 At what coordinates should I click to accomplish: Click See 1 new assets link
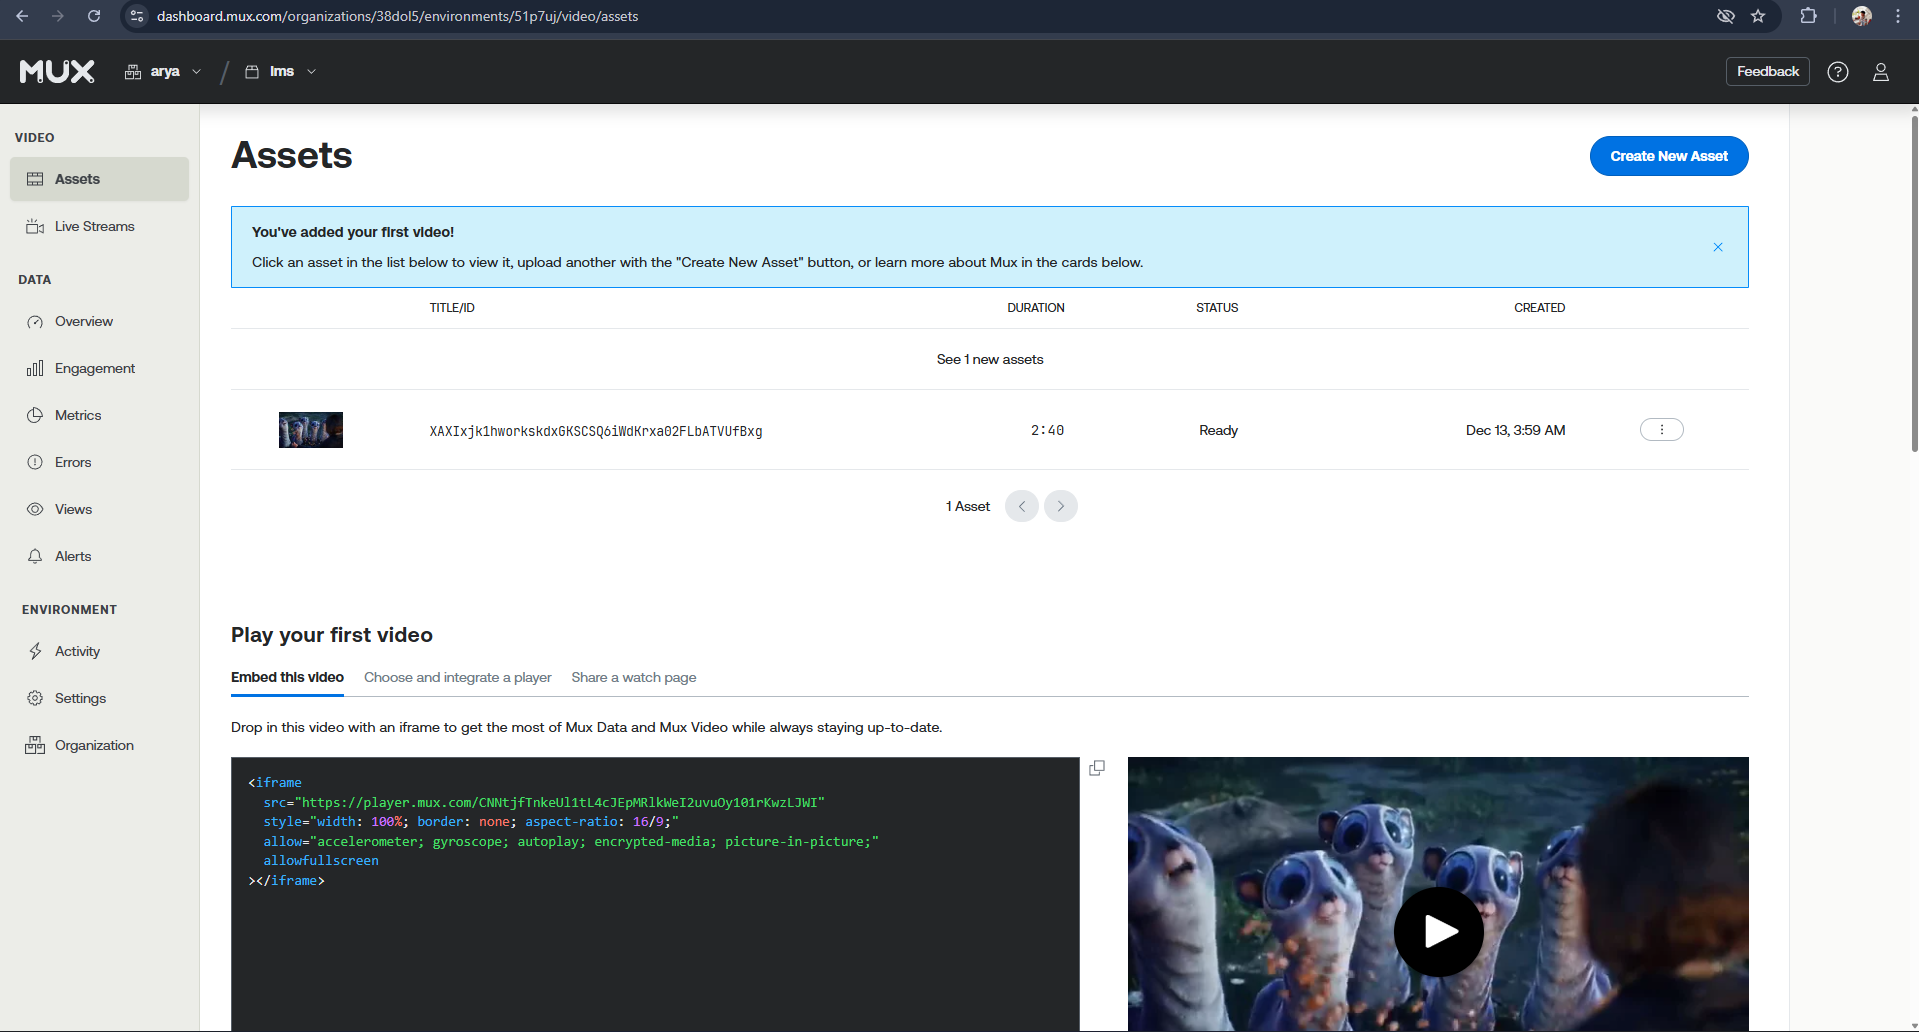(989, 359)
